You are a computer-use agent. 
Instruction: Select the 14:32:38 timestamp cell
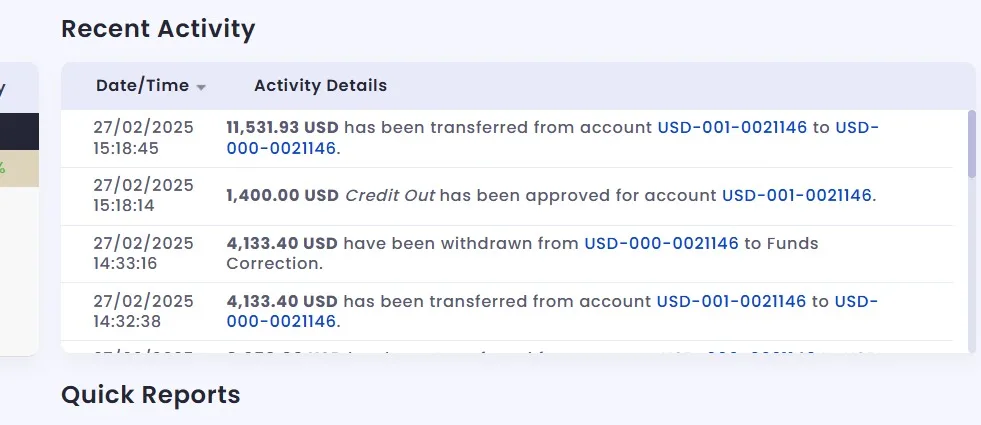tap(143, 312)
